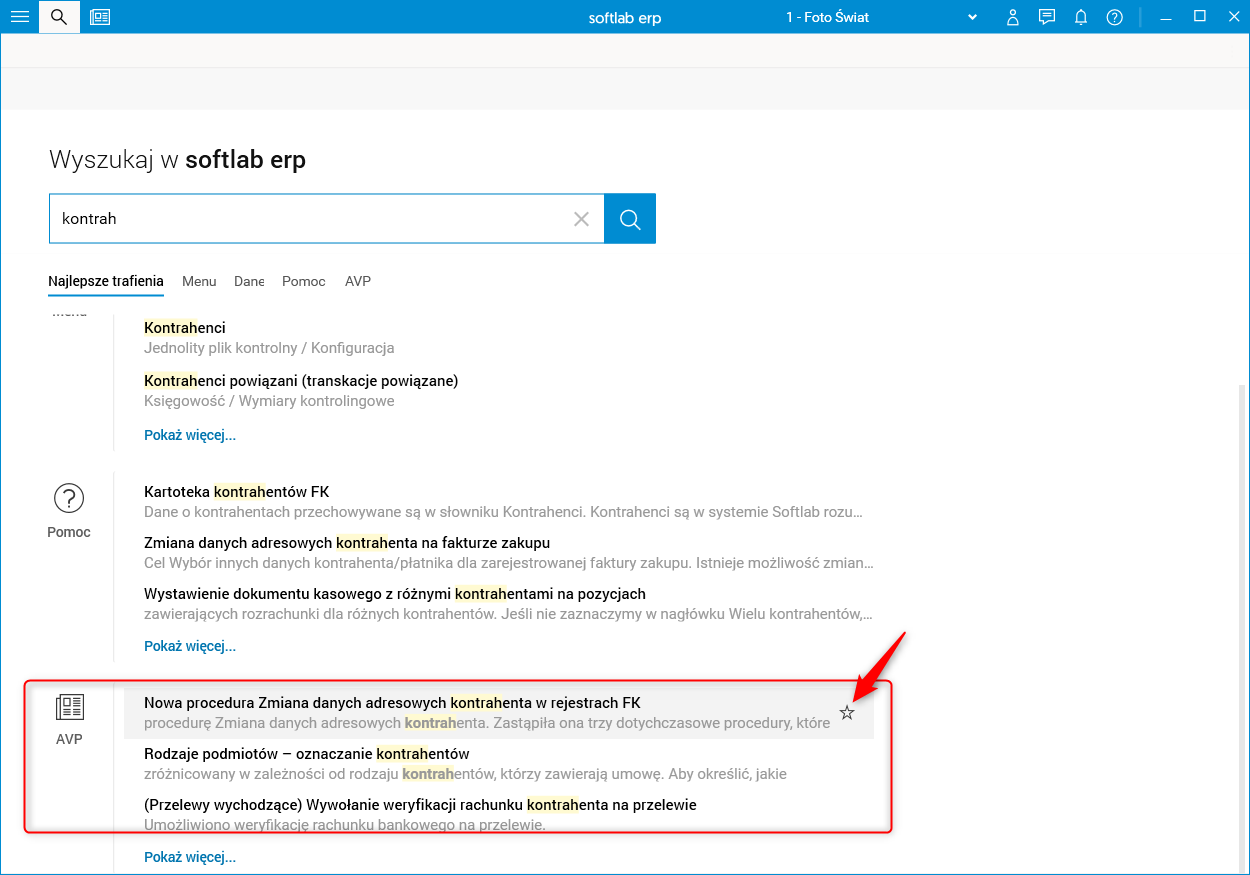Click the AVP section newspaper icon
Image resolution: width=1250 pixels, height=875 pixels.
(69, 708)
